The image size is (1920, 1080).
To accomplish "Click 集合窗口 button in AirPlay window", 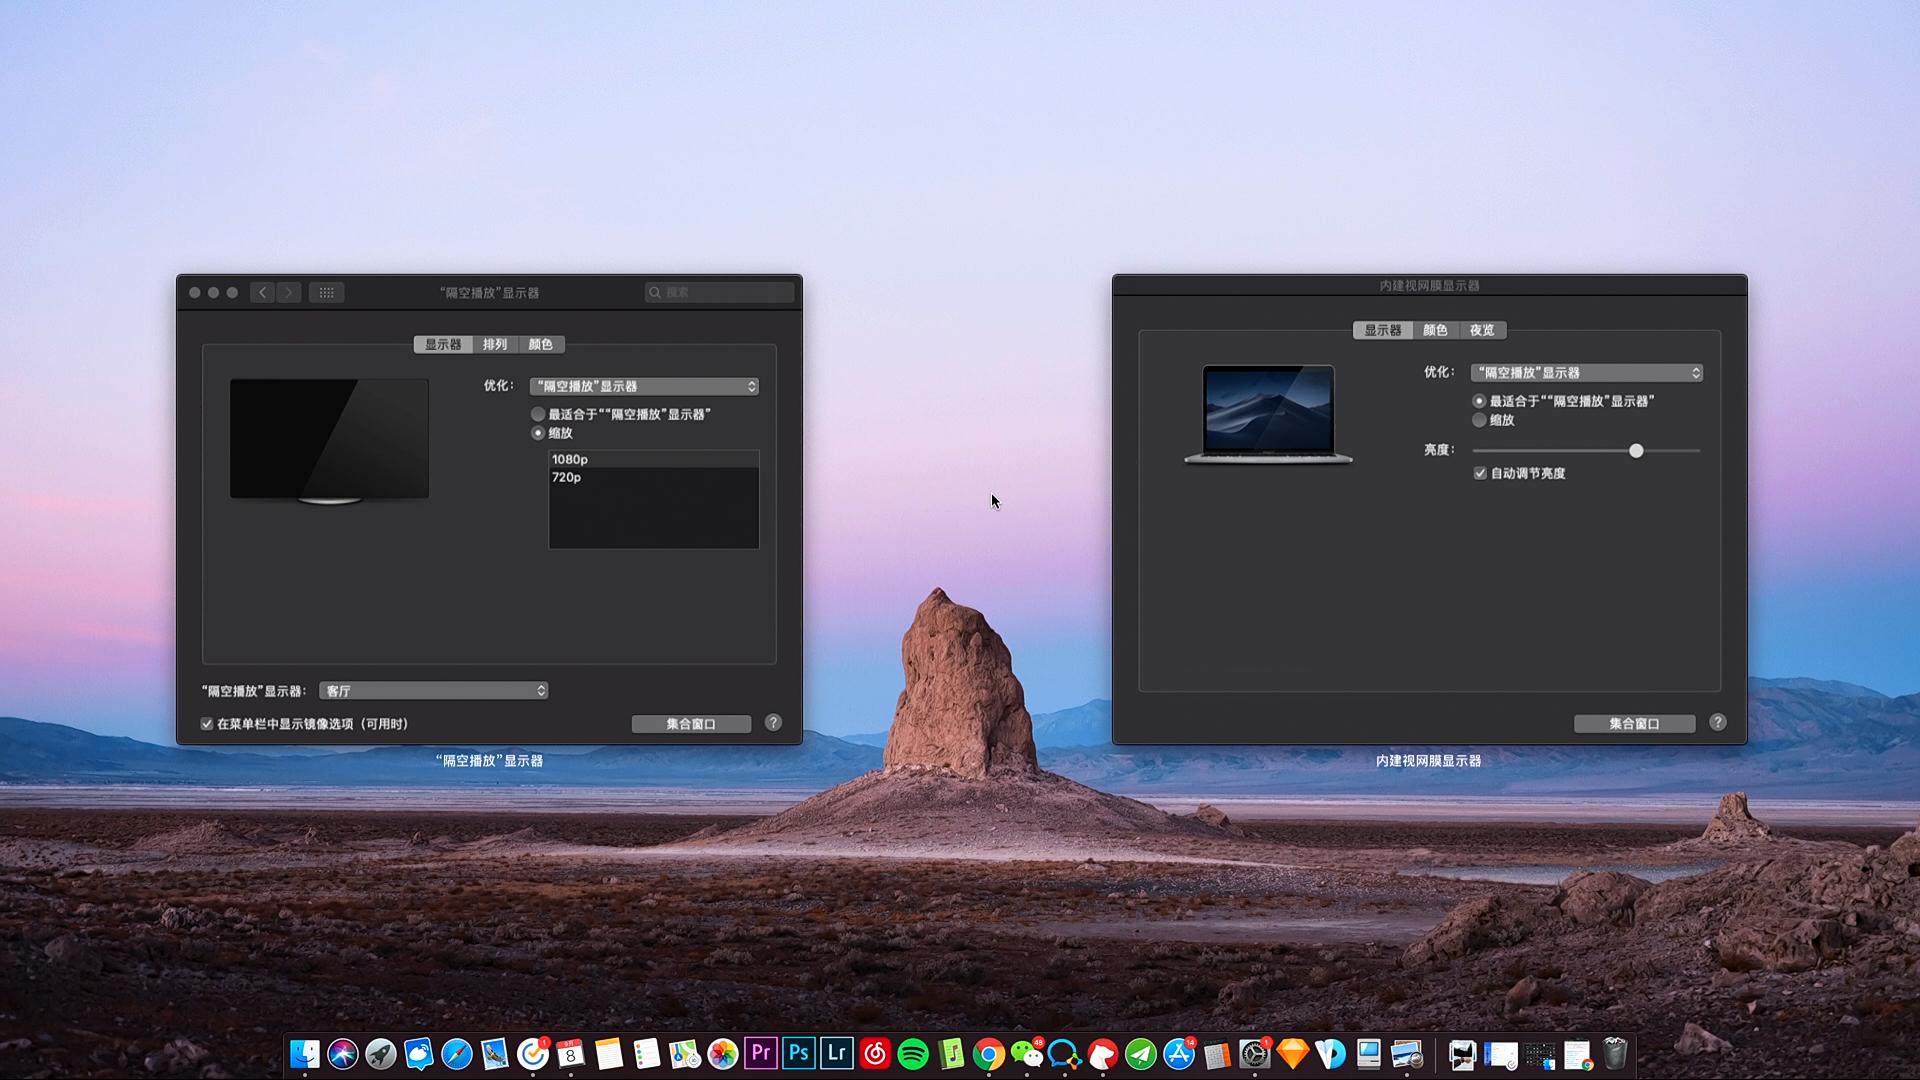I will click(691, 724).
